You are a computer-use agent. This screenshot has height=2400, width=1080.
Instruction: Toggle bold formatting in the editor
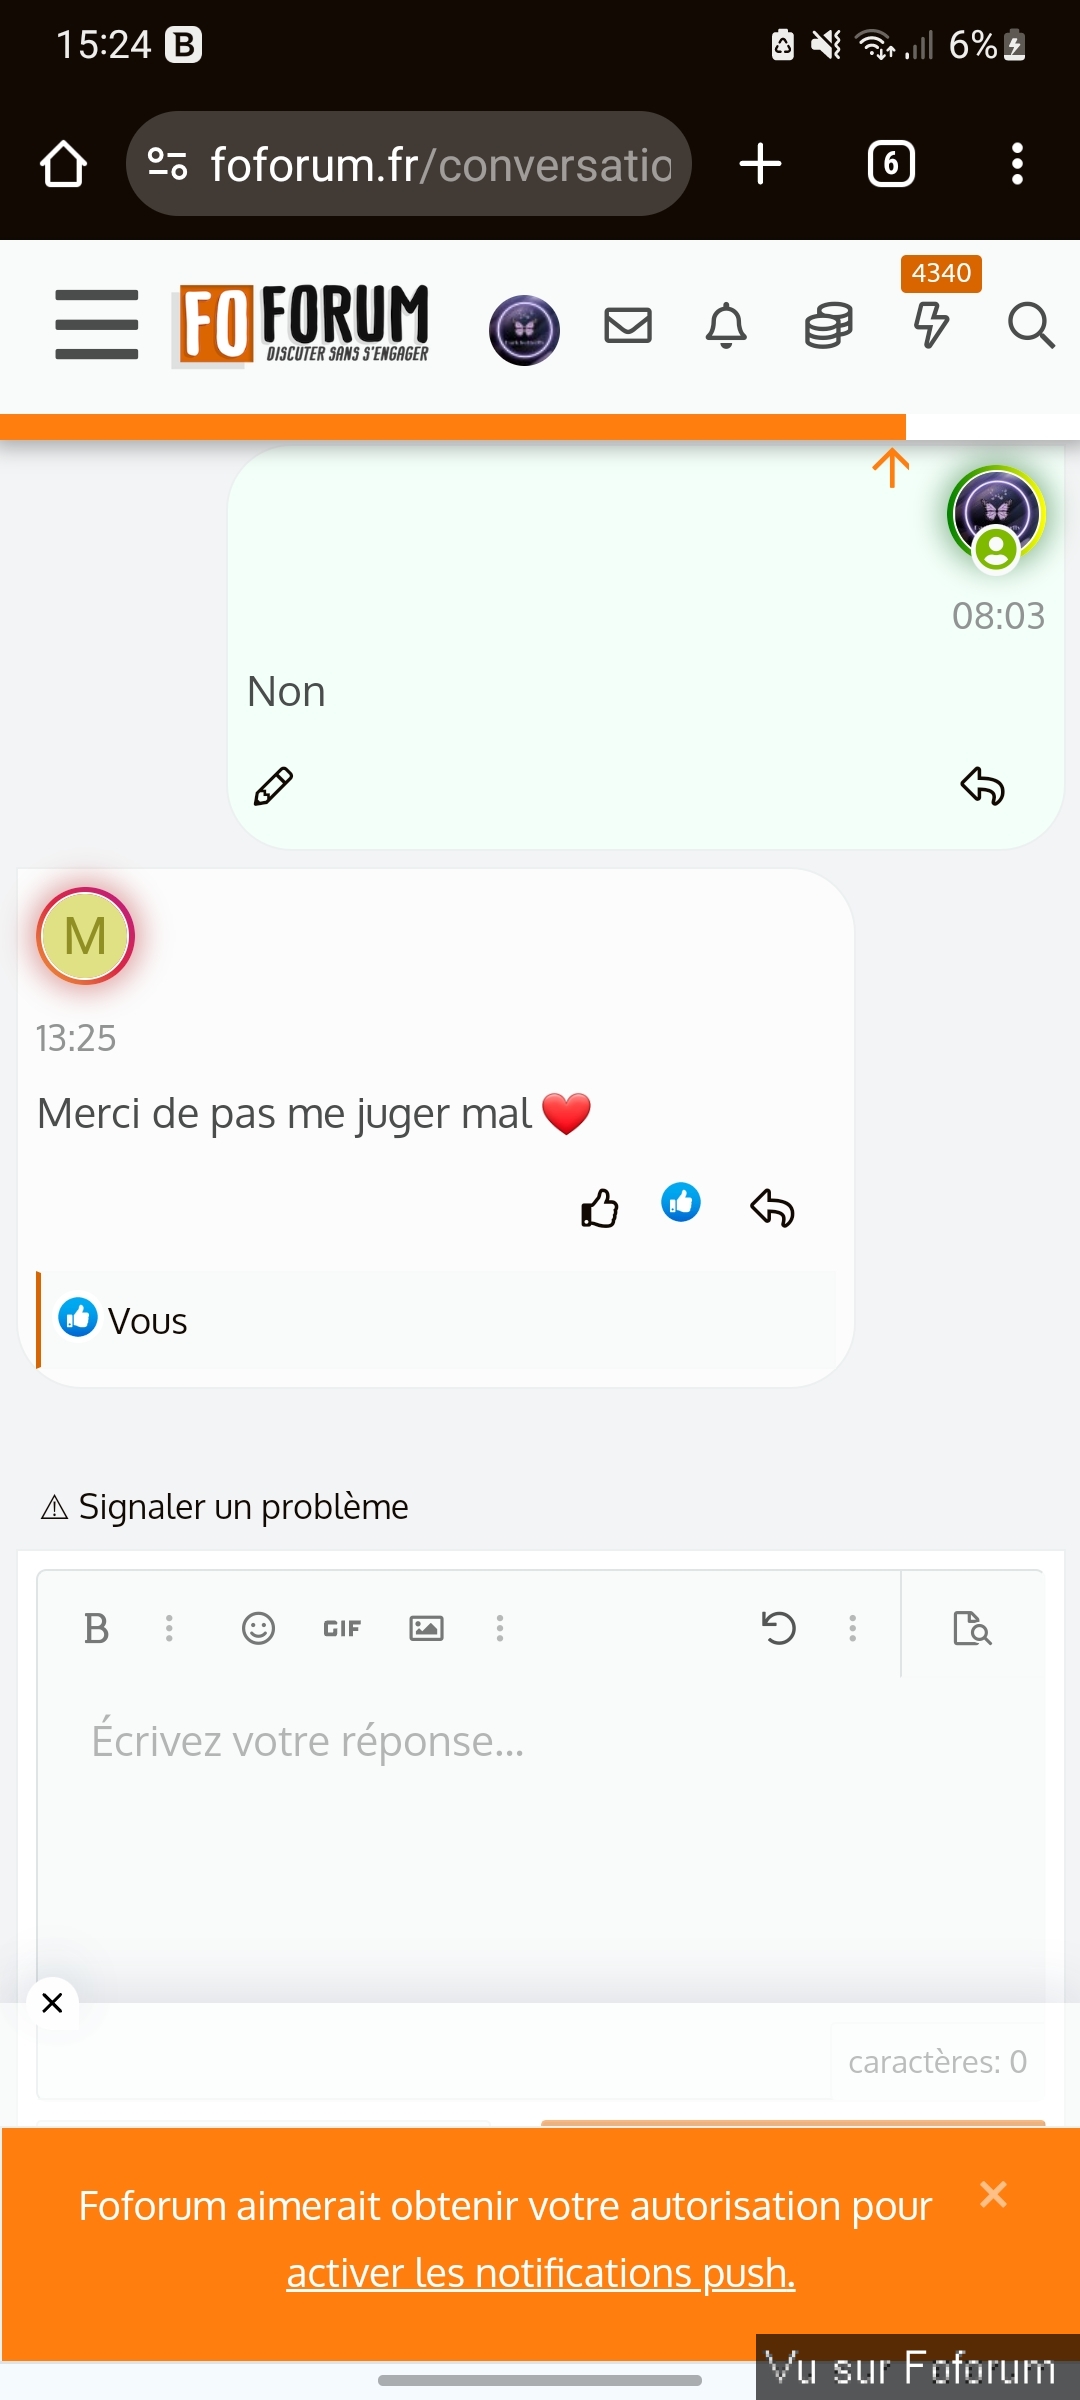[96, 1629]
